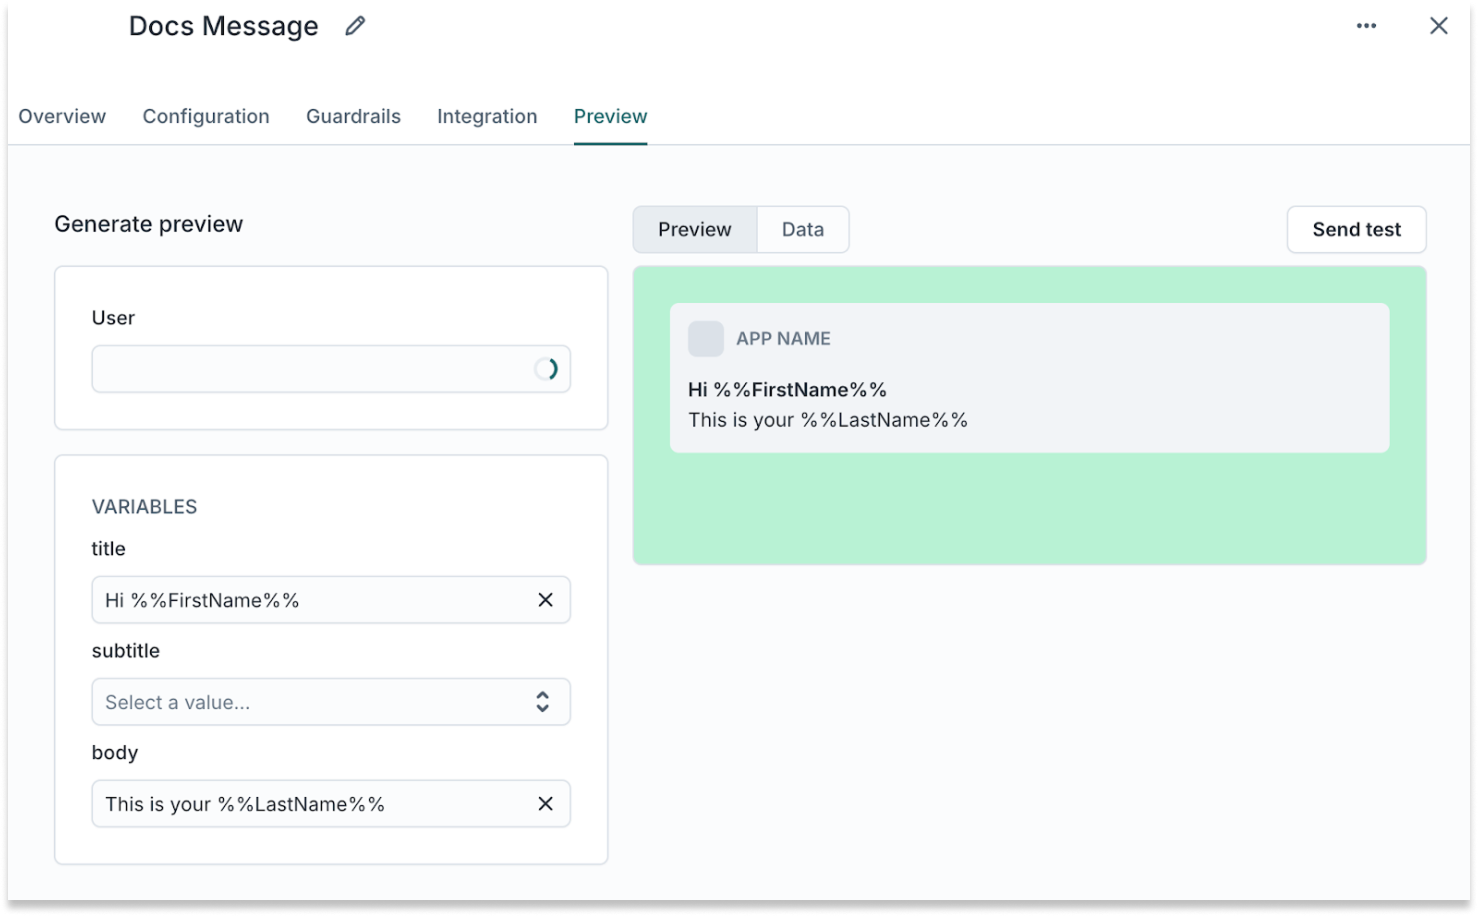Image resolution: width=1478 pixels, height=916 pixels.
Task: Open the Configuration tab
Action: pyautogui.click(x=205, y=116)
